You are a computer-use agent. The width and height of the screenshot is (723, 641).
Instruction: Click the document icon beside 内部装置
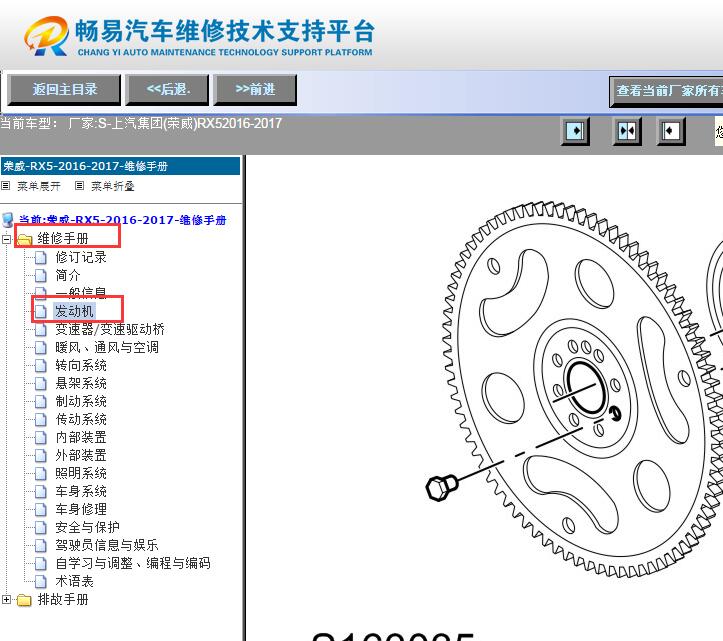(x=41, y=438)
